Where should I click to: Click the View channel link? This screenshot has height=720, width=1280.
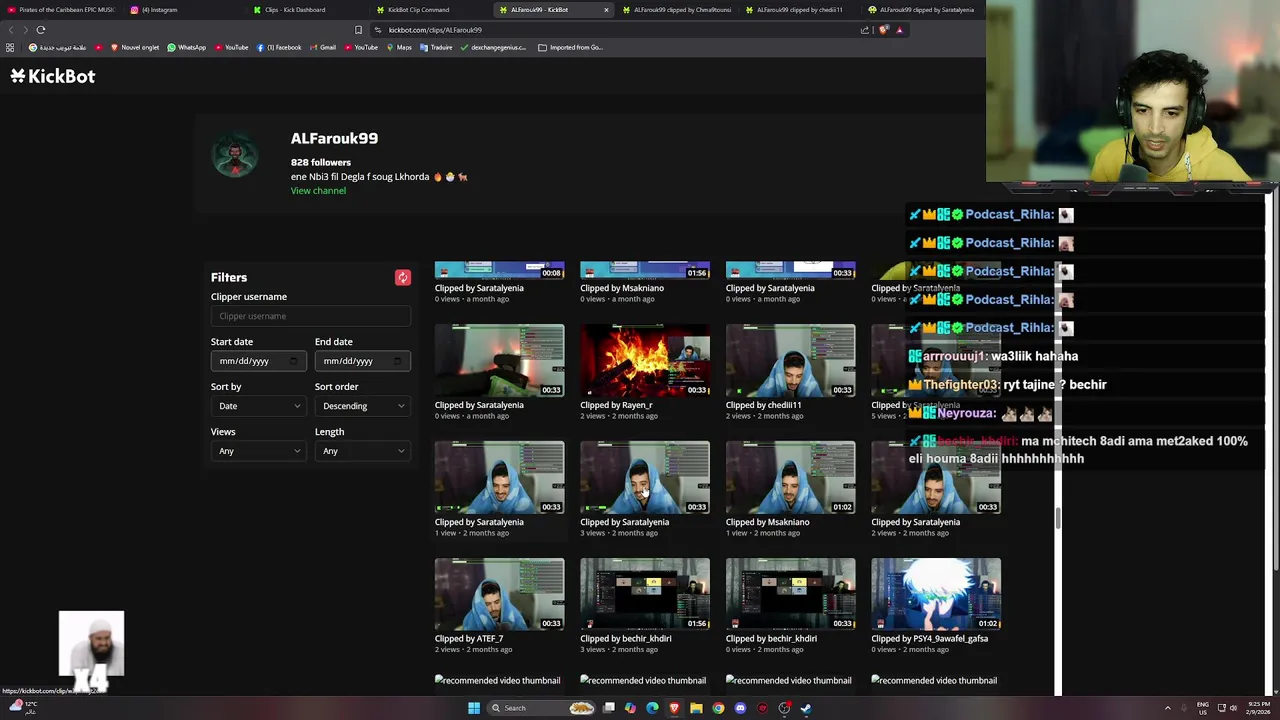[318, 191]
